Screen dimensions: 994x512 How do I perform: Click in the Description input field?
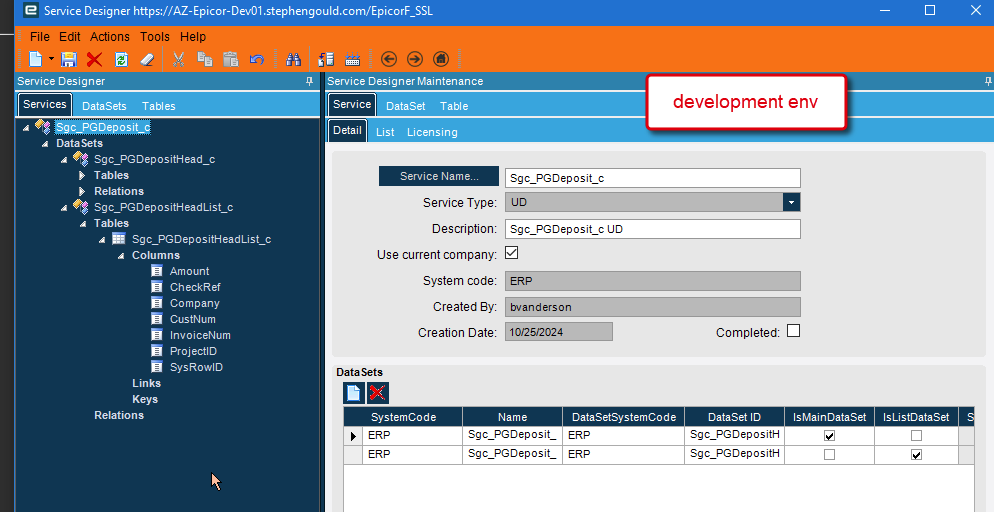(653, 229)
